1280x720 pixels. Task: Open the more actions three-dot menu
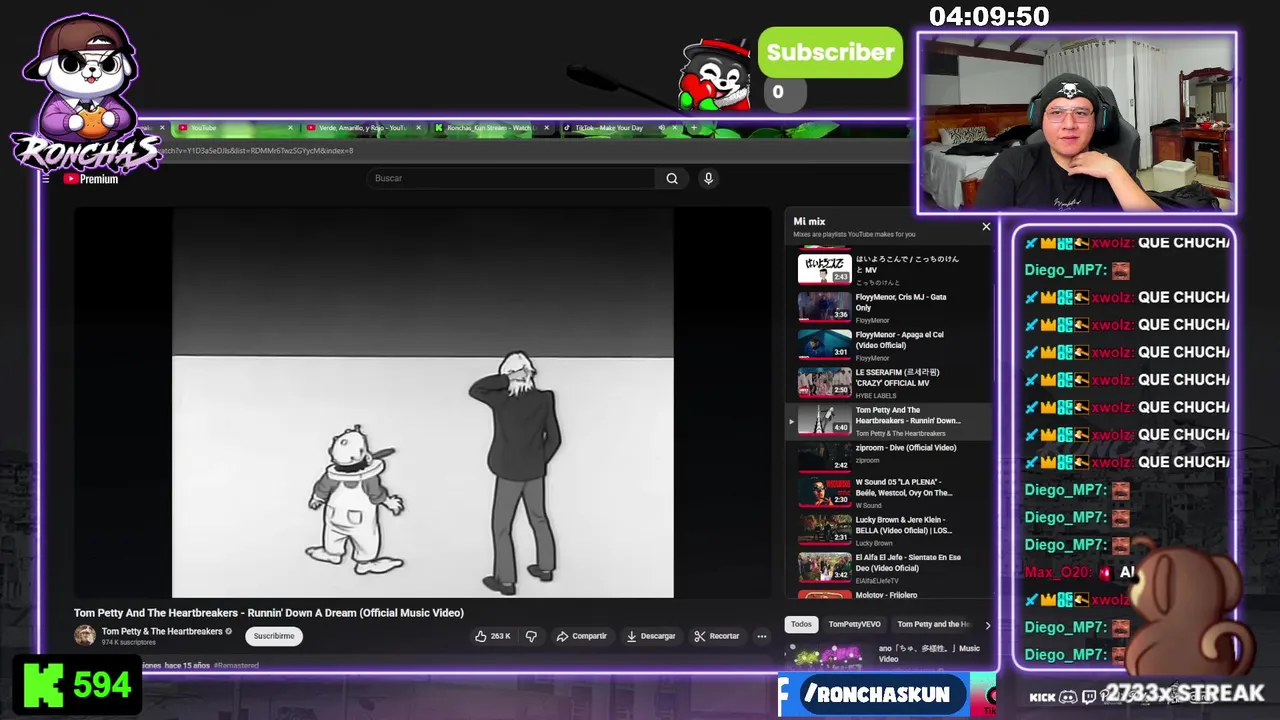pyautogui.click(x=761, y=636)
